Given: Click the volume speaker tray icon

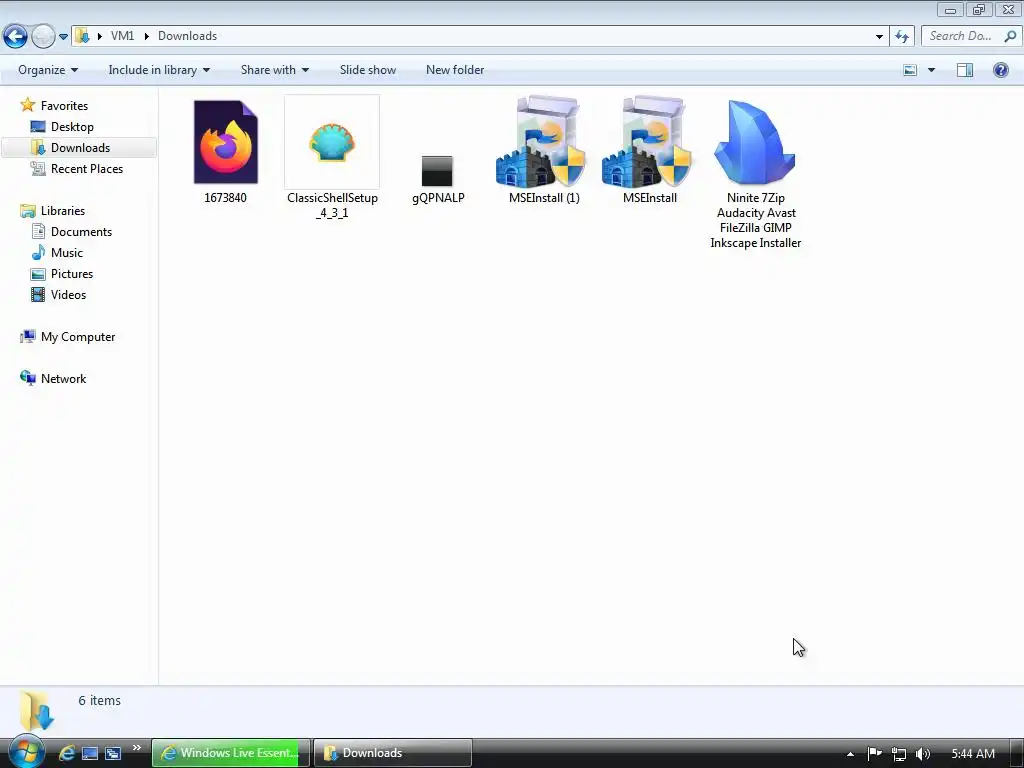Looking at the screenshot, I should [923, 754].
